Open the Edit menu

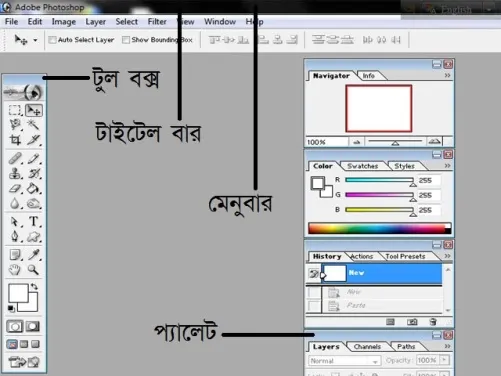pos(35,22)
